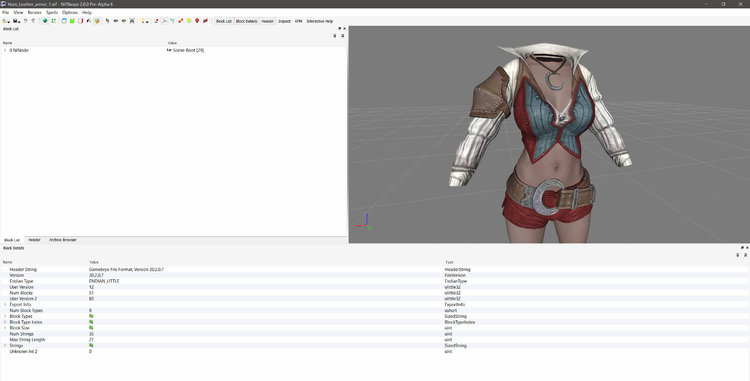Close the Block Details panel
This screenshot has height=381, width=750.
click(747, 248)
